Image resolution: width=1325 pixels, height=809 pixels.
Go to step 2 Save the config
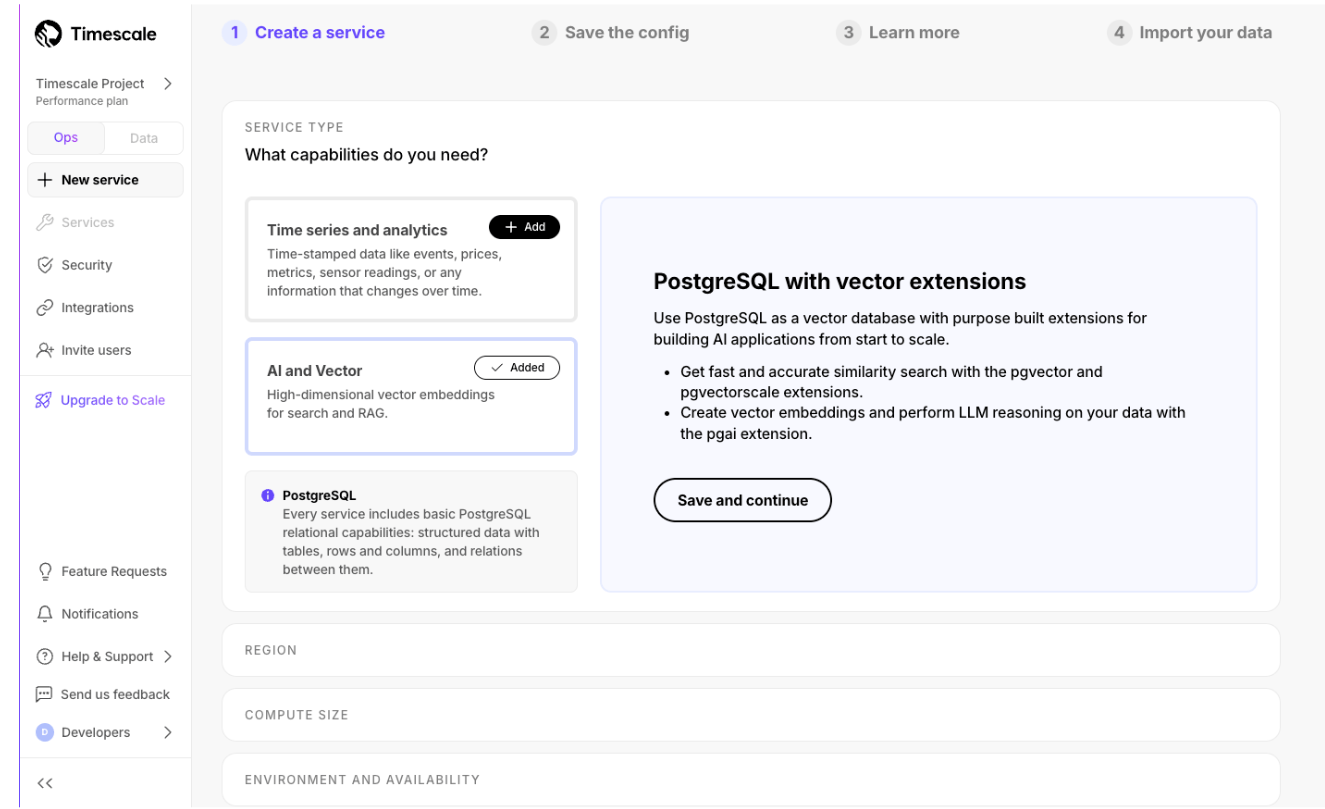[611, 32]
